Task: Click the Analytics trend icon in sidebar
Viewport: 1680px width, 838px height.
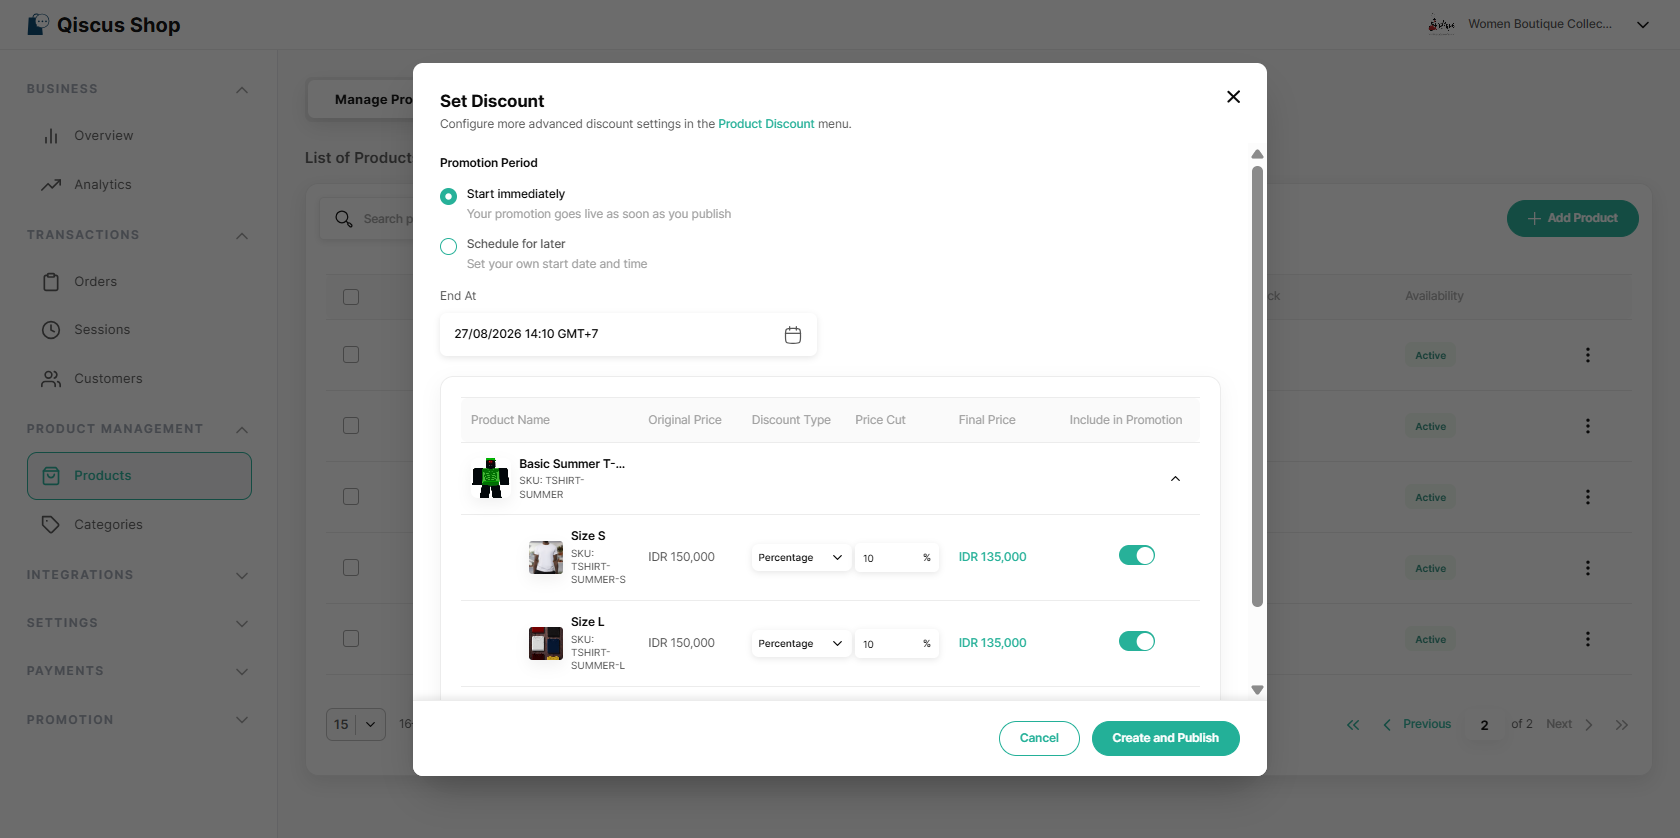Action: pyautogui.click(x=51, y=185)
